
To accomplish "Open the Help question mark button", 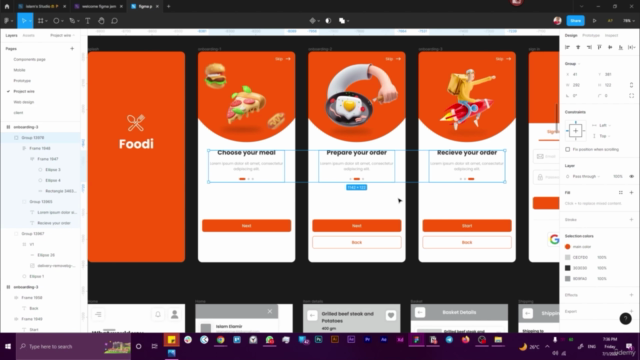I will [625, 318].
